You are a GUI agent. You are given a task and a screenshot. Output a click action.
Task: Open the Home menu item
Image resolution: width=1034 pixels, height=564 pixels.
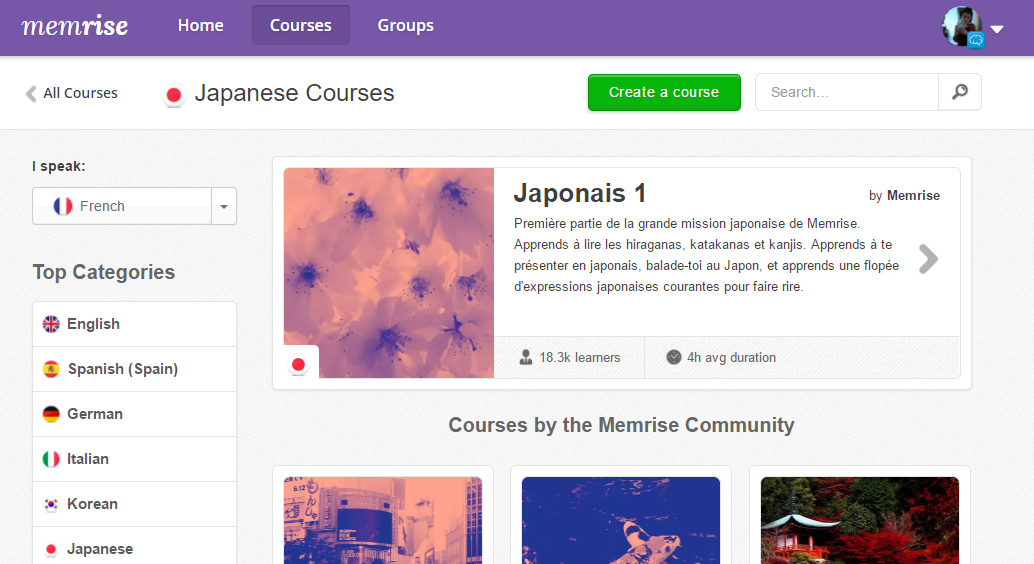[x=200, y=26]
